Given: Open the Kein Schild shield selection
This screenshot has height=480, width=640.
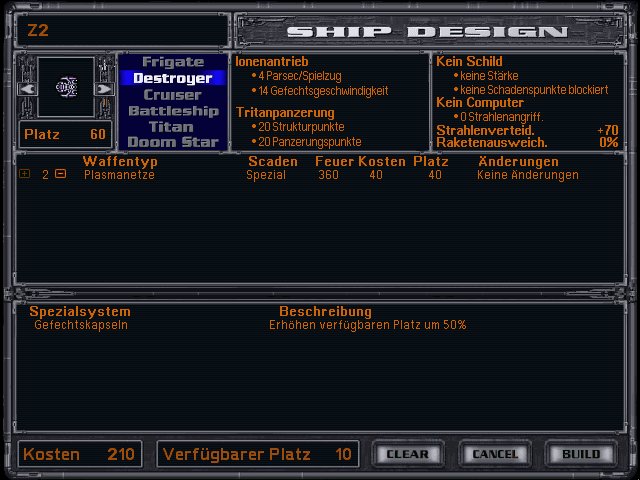Looking at the screenshot, I should click(x=470, y=61).
